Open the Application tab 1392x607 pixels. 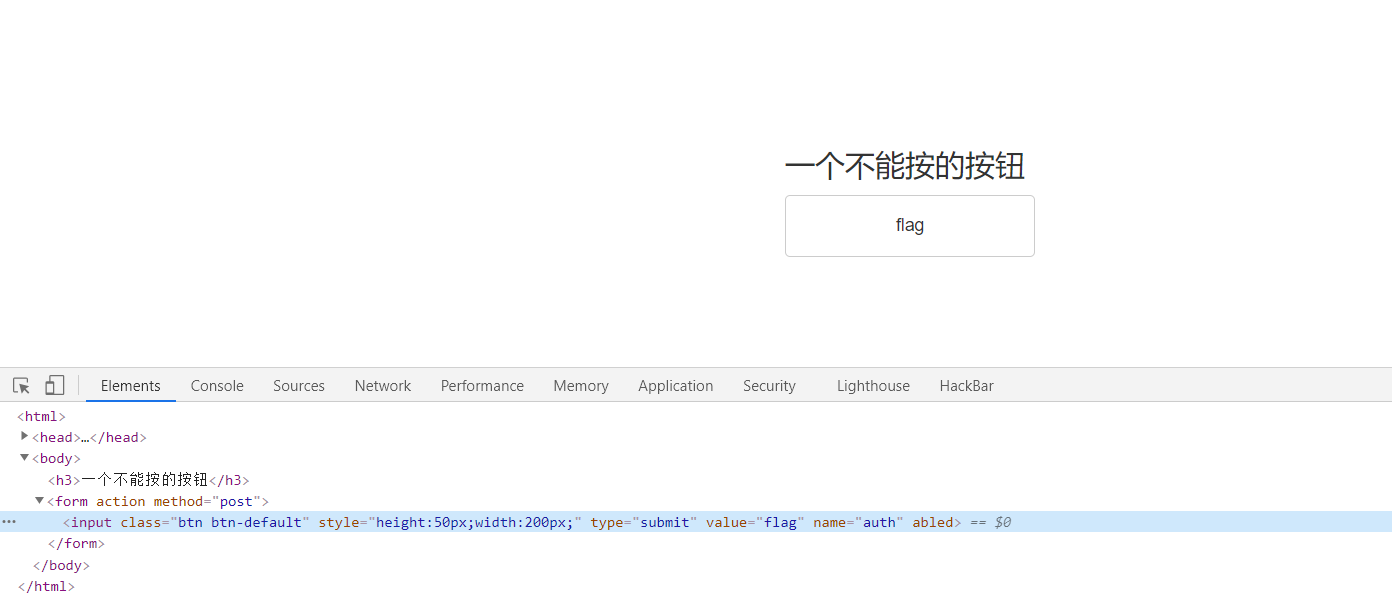[x=676, y=386]
